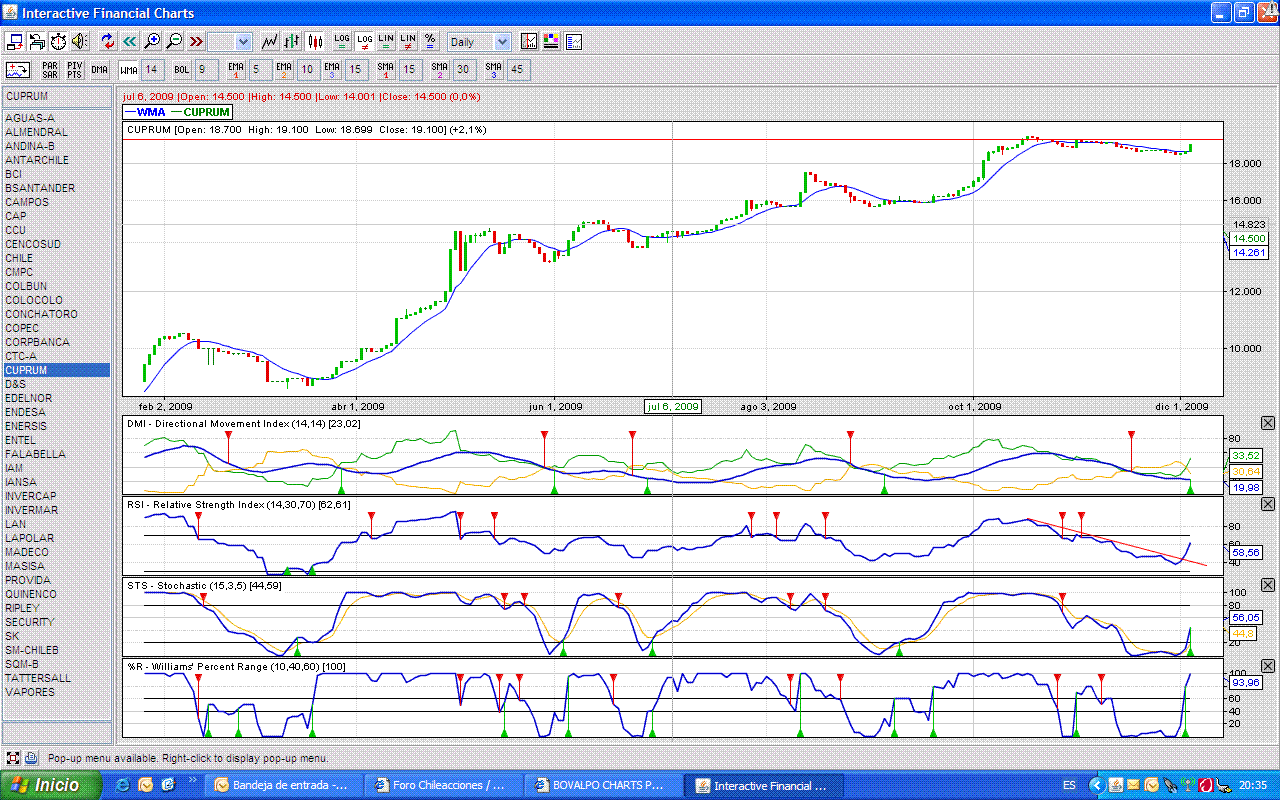
Task: Click the green scroll-back double arrow
Action: coord(129,42)
